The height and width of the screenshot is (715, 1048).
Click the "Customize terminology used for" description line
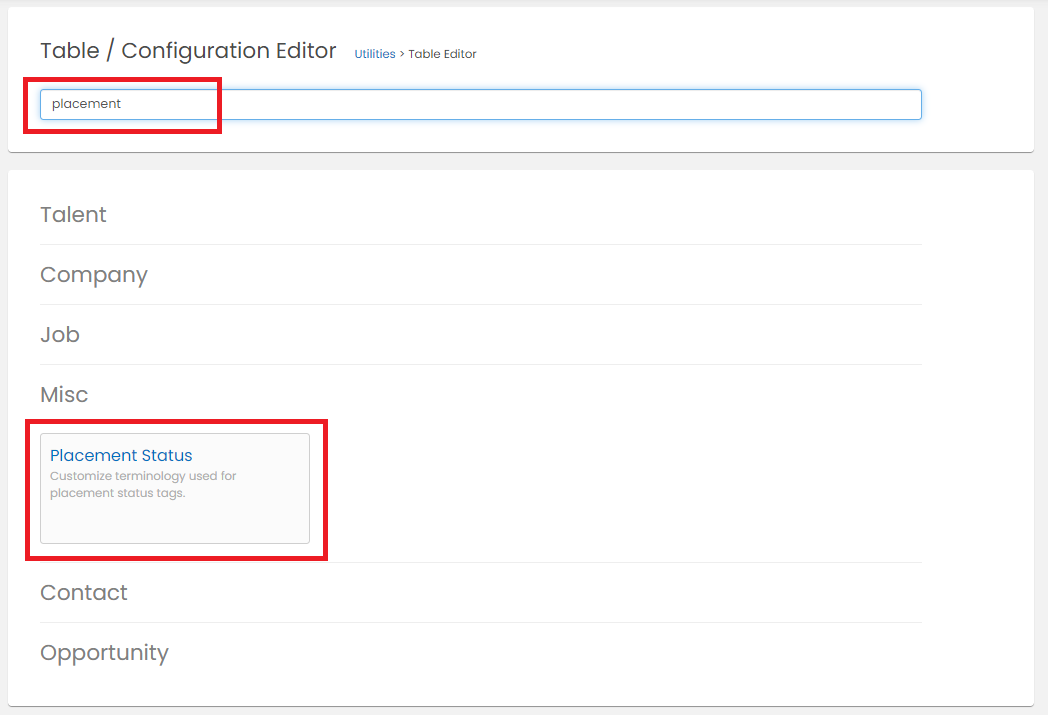(143, 476)
